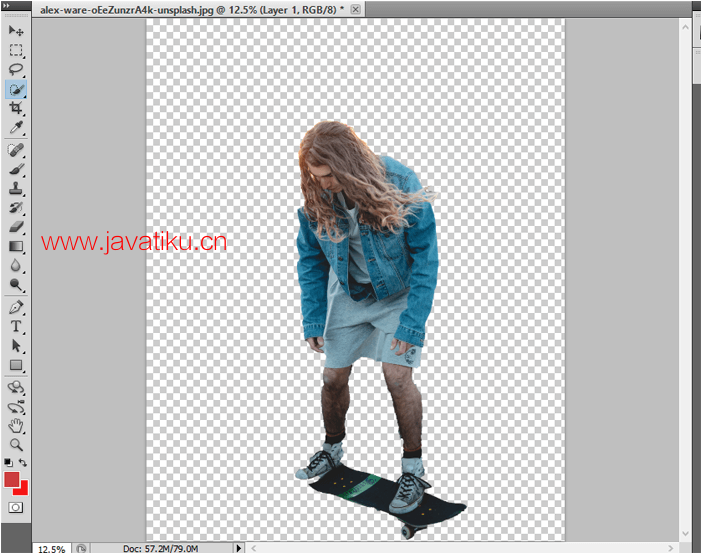Swap foreground and background colors
This screenshot has height=554, width=702.
pos(23,463)
